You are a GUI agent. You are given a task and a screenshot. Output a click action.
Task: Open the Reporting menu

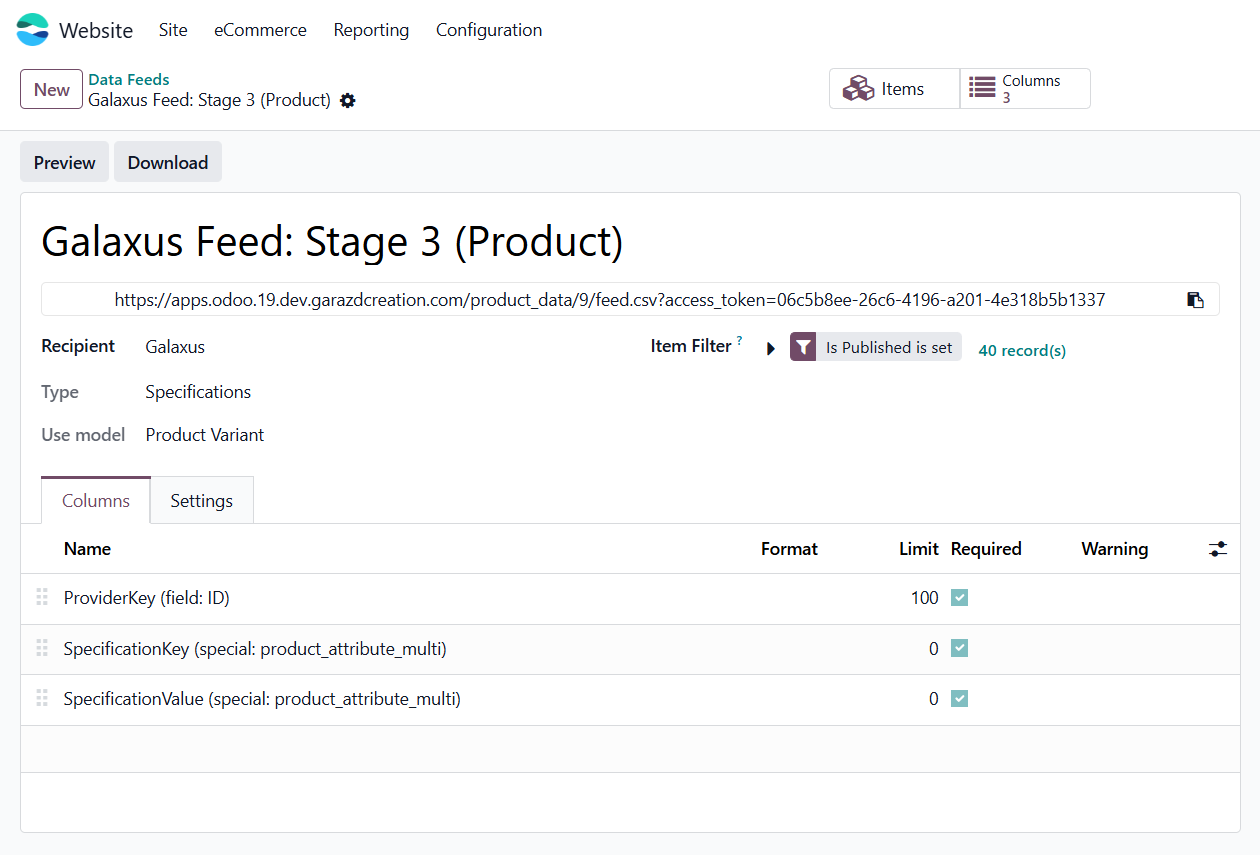pos(371,30)
